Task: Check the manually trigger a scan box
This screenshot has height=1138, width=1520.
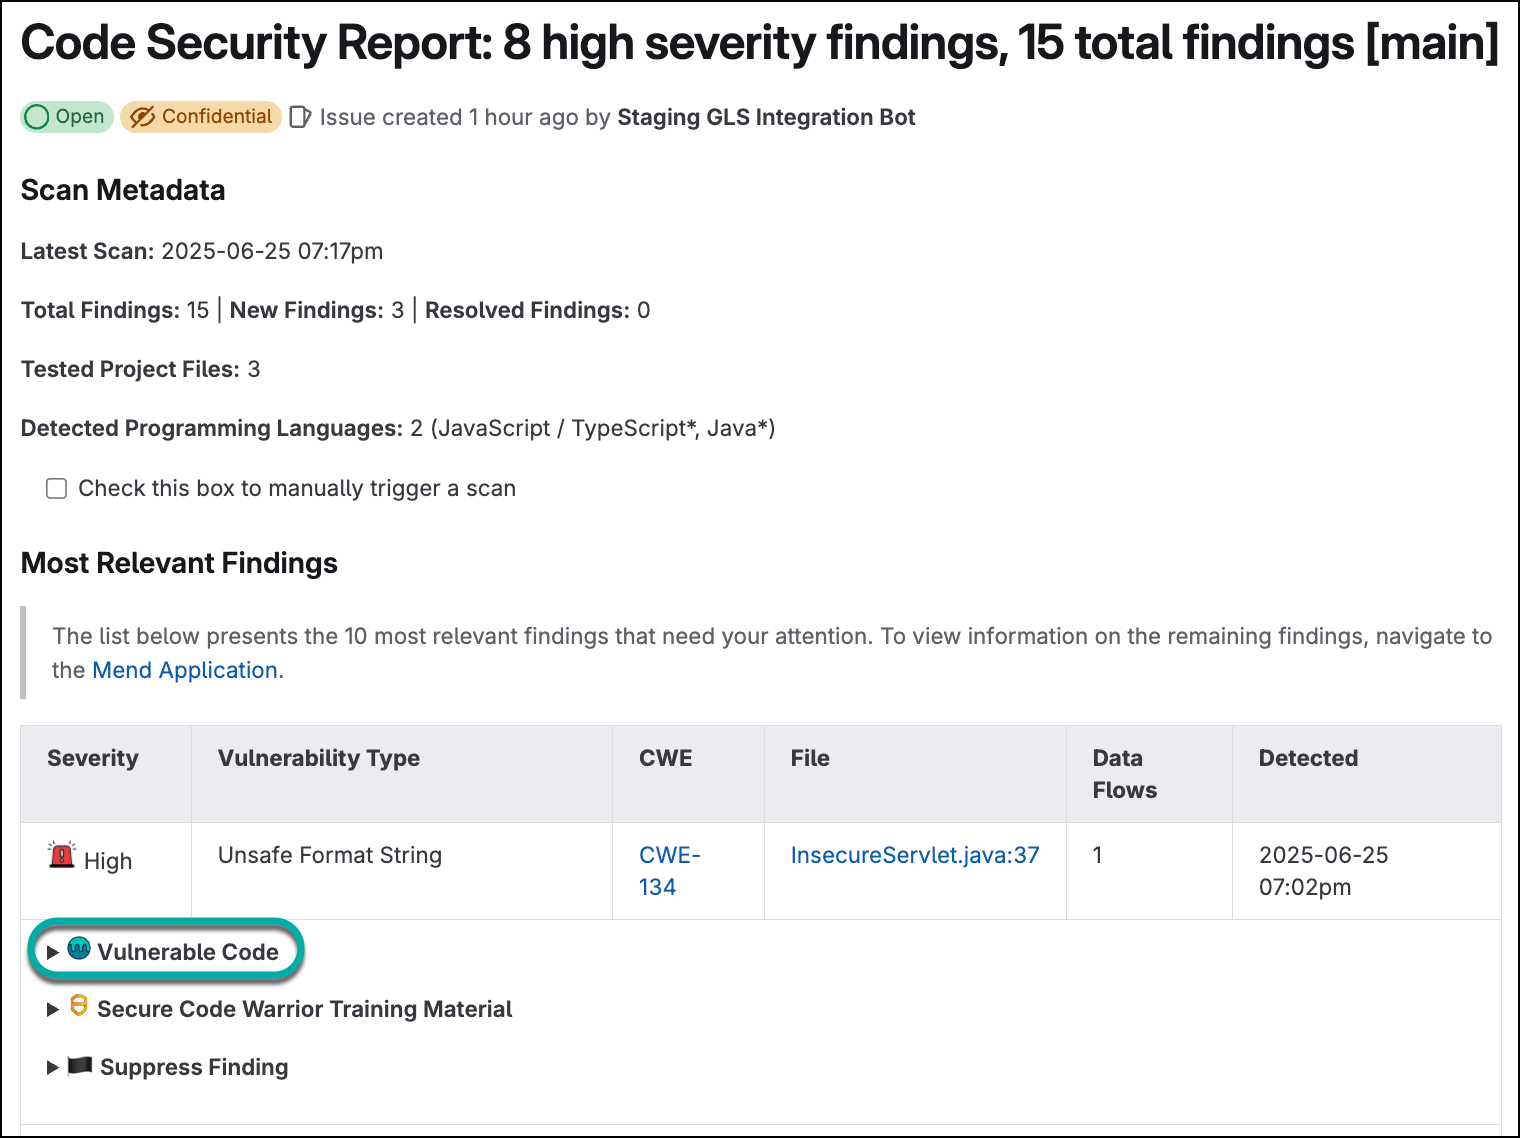Action: click(57, 488)
